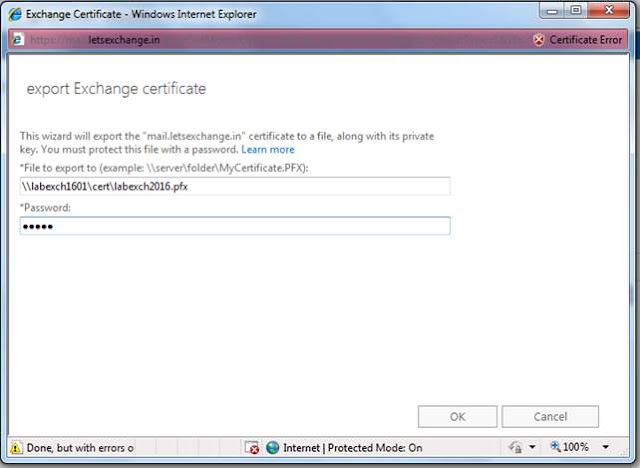Viewport: 640px width, 468px height.
Task: Focus the Password input field
Action: (x=235, y=226)
